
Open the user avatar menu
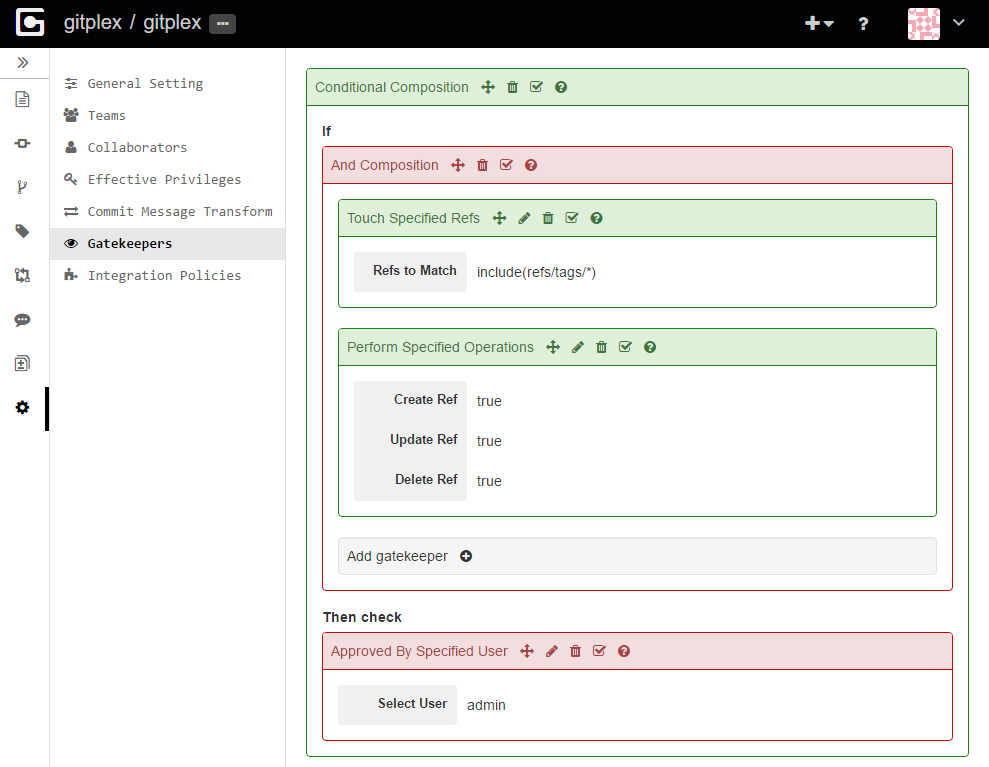point(923,24)
